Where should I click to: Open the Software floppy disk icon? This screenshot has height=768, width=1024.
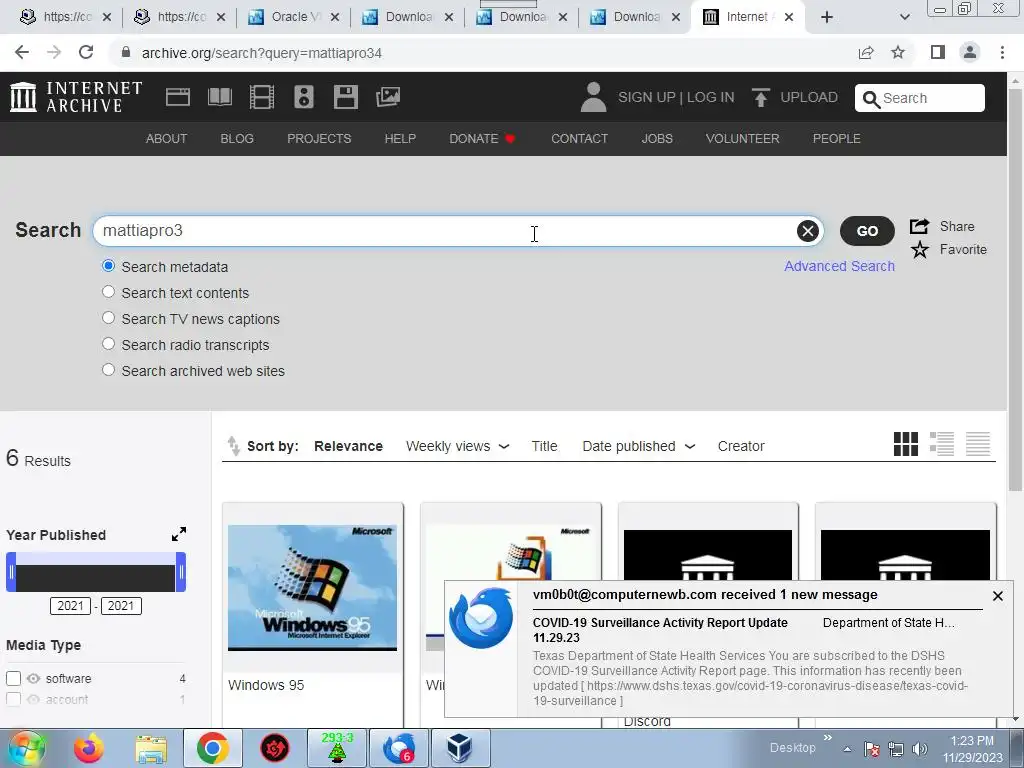pos(345,97)
